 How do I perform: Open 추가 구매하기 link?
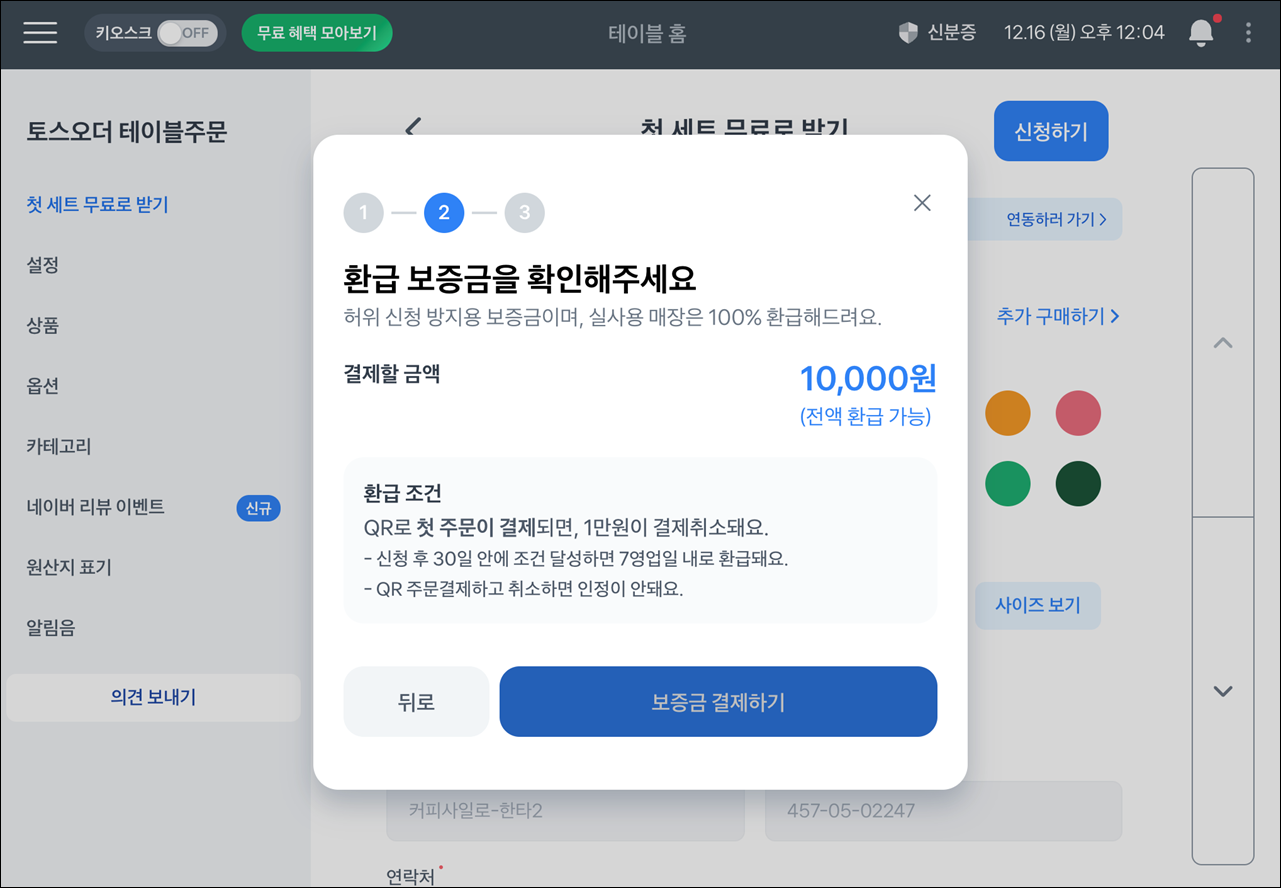coord(1057,316)
